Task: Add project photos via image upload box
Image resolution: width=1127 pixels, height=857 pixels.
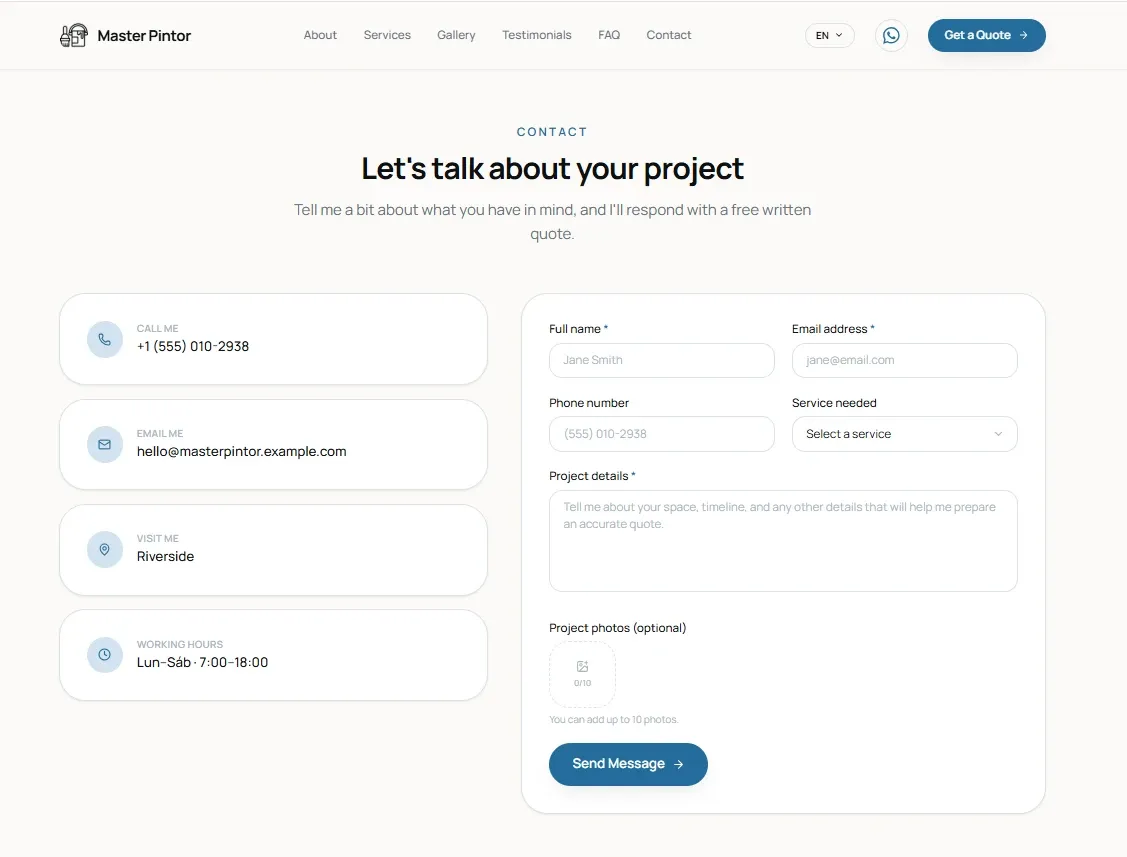Action: click(582, 674)
